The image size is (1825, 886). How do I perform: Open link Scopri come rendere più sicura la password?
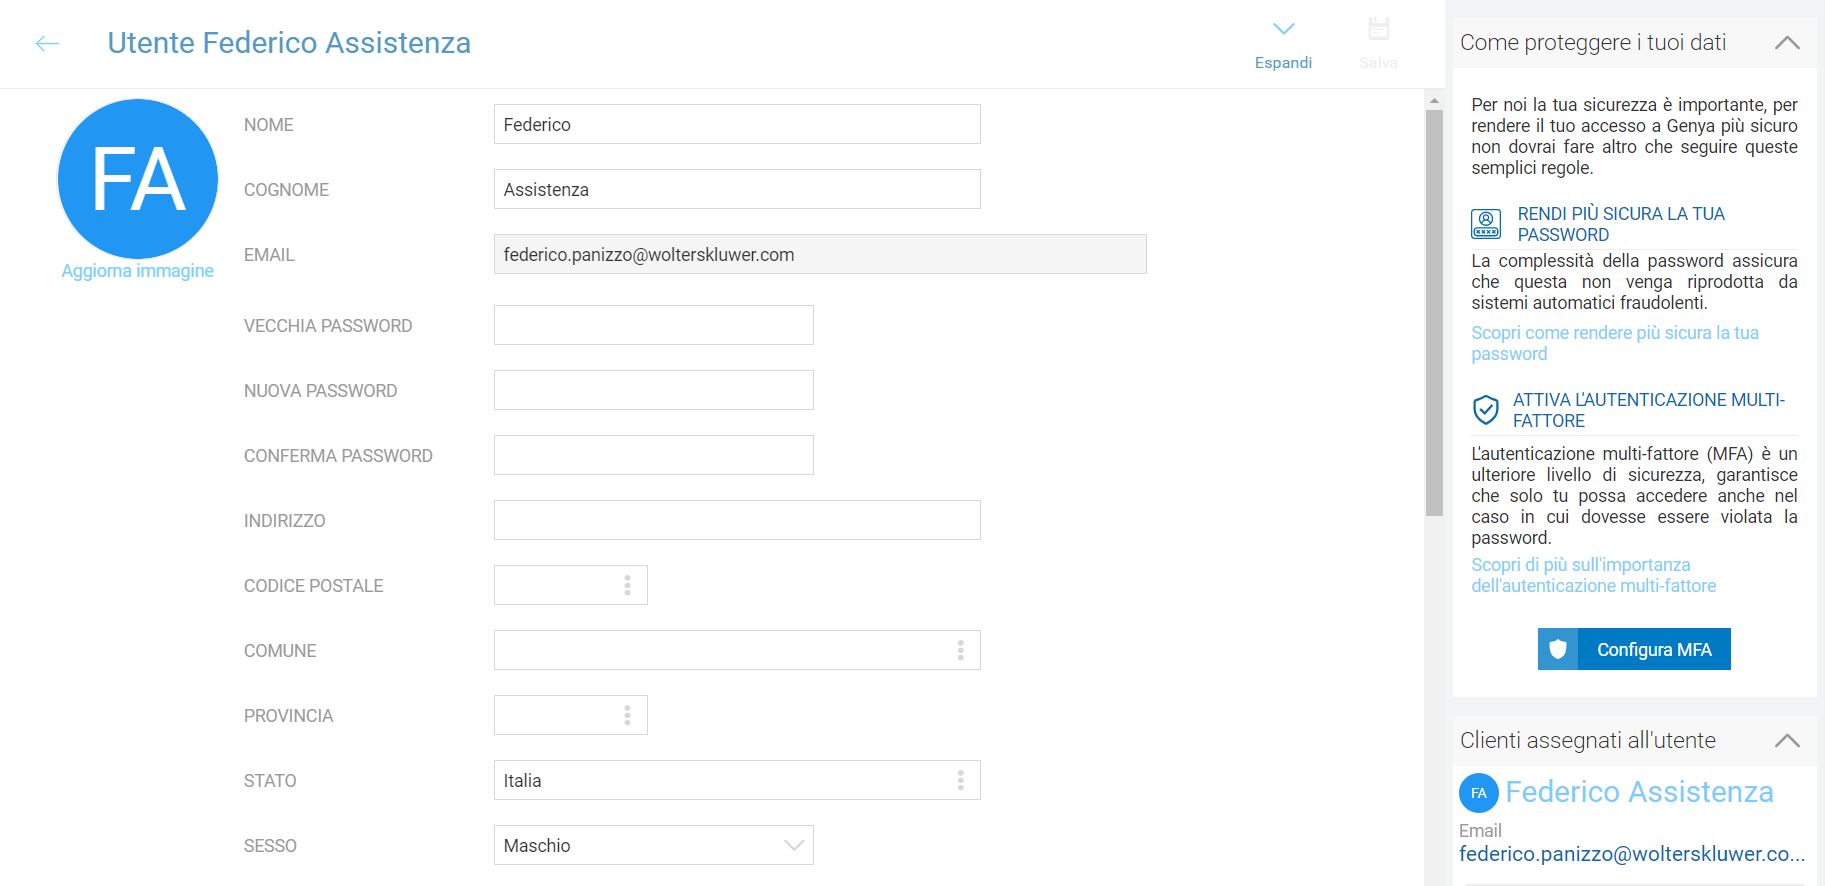(x=1615, y=343)
